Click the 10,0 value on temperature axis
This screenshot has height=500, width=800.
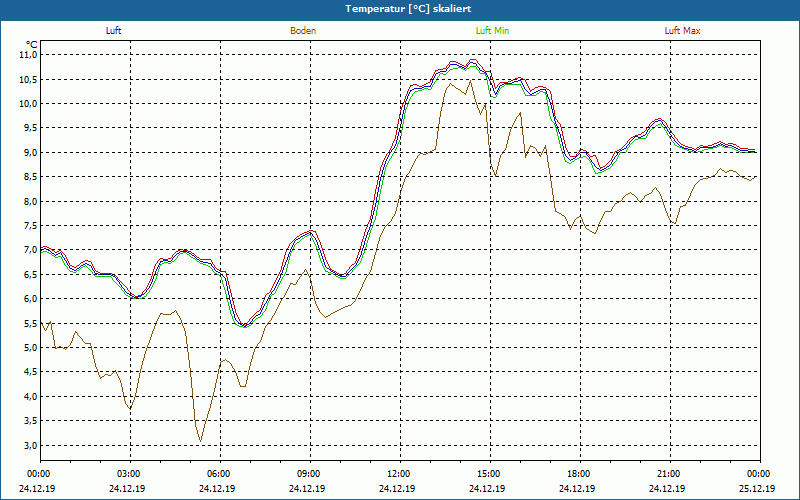click(x=29, y=104)
